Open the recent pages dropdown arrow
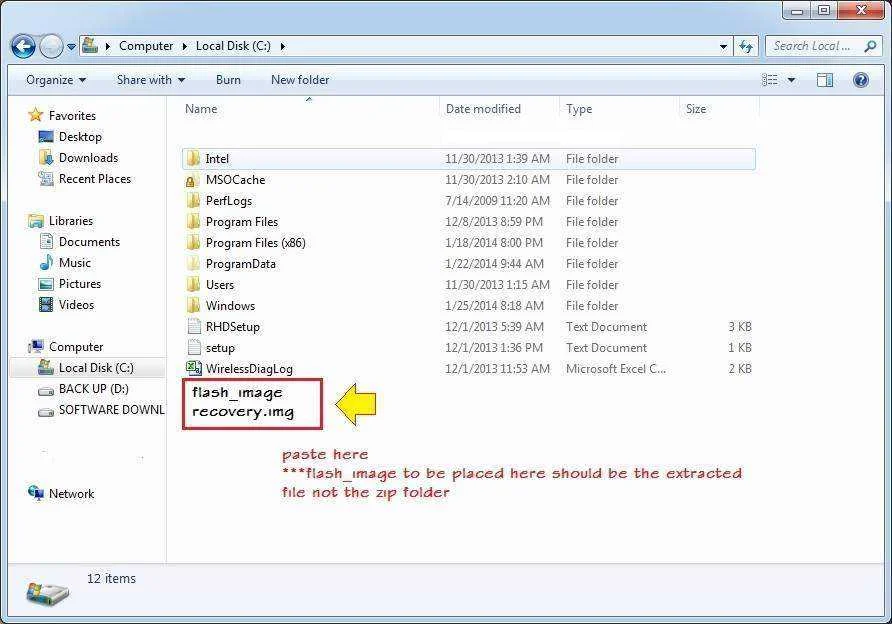 click(71, 47)
